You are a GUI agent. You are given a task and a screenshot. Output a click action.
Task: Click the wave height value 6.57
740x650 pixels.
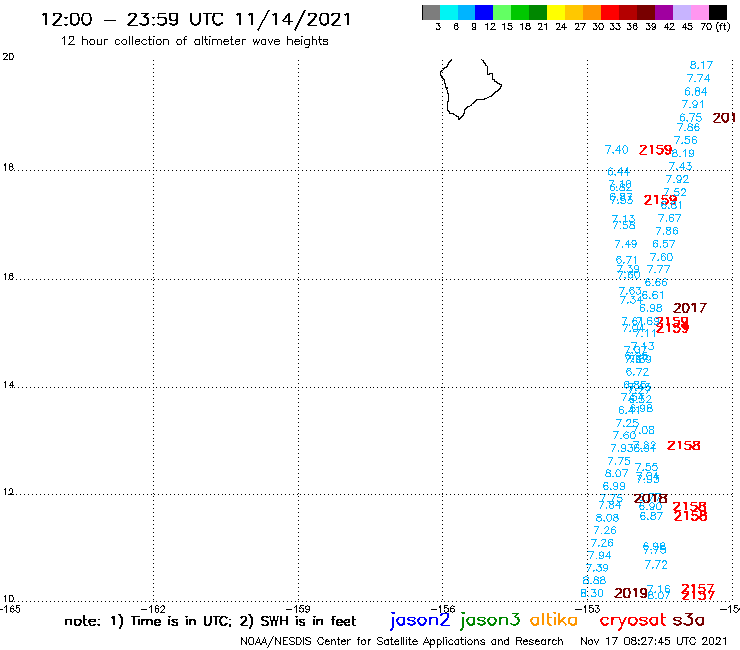pos(664,244)
